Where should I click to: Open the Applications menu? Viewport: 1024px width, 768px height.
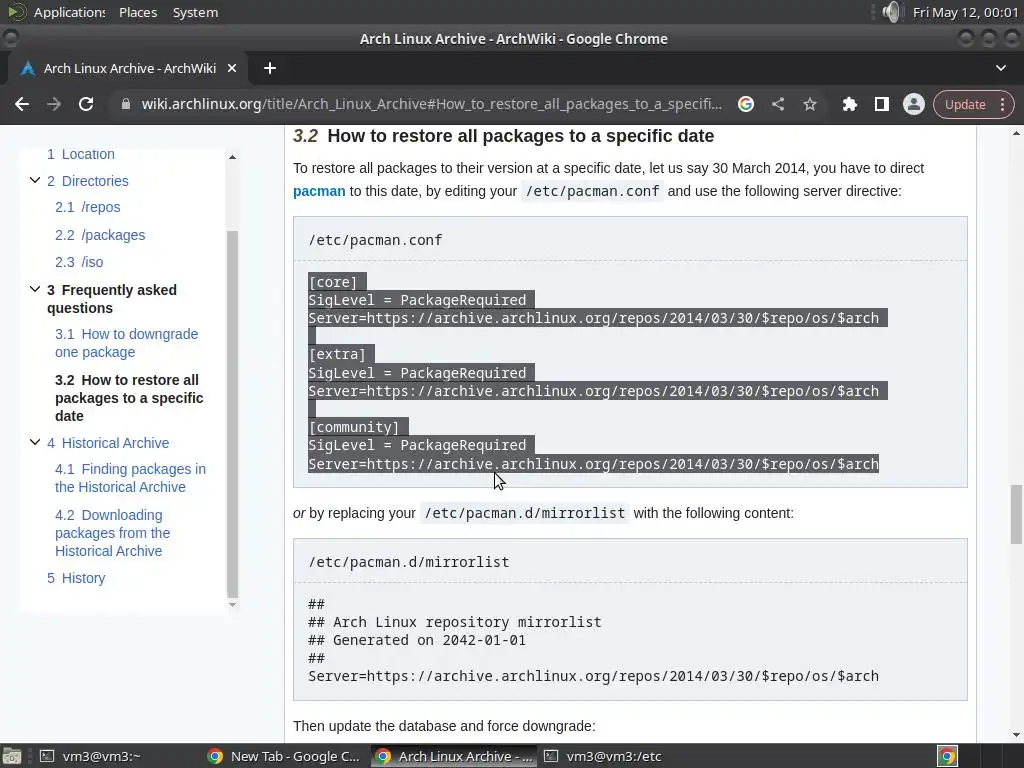tap(69, 12)
